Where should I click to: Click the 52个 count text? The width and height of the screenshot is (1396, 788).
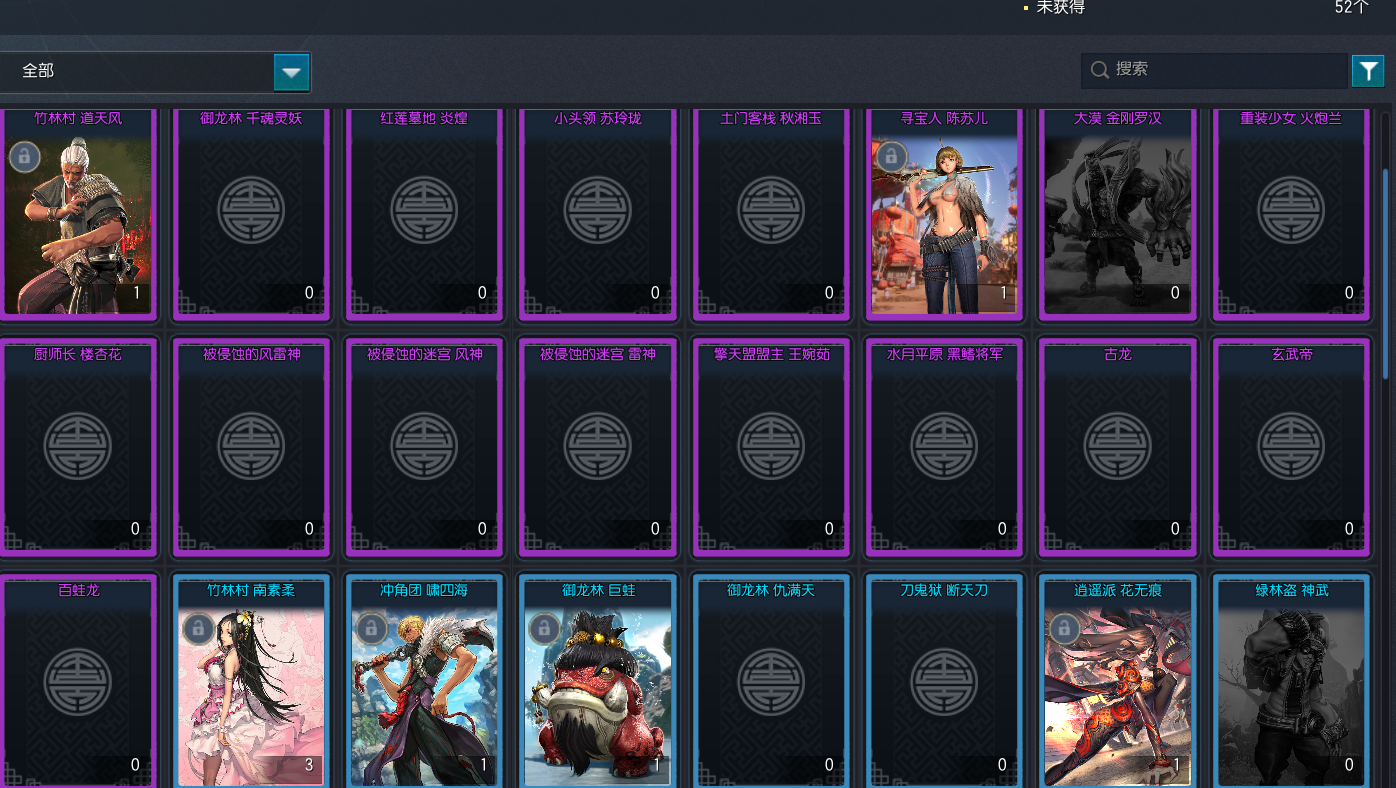pos(1352,7)
